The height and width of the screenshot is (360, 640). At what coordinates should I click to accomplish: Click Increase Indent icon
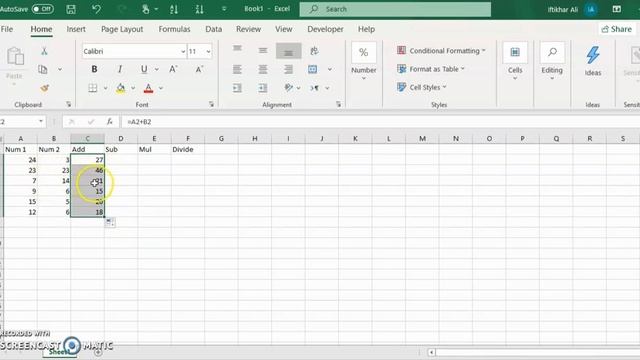(263, 88)
